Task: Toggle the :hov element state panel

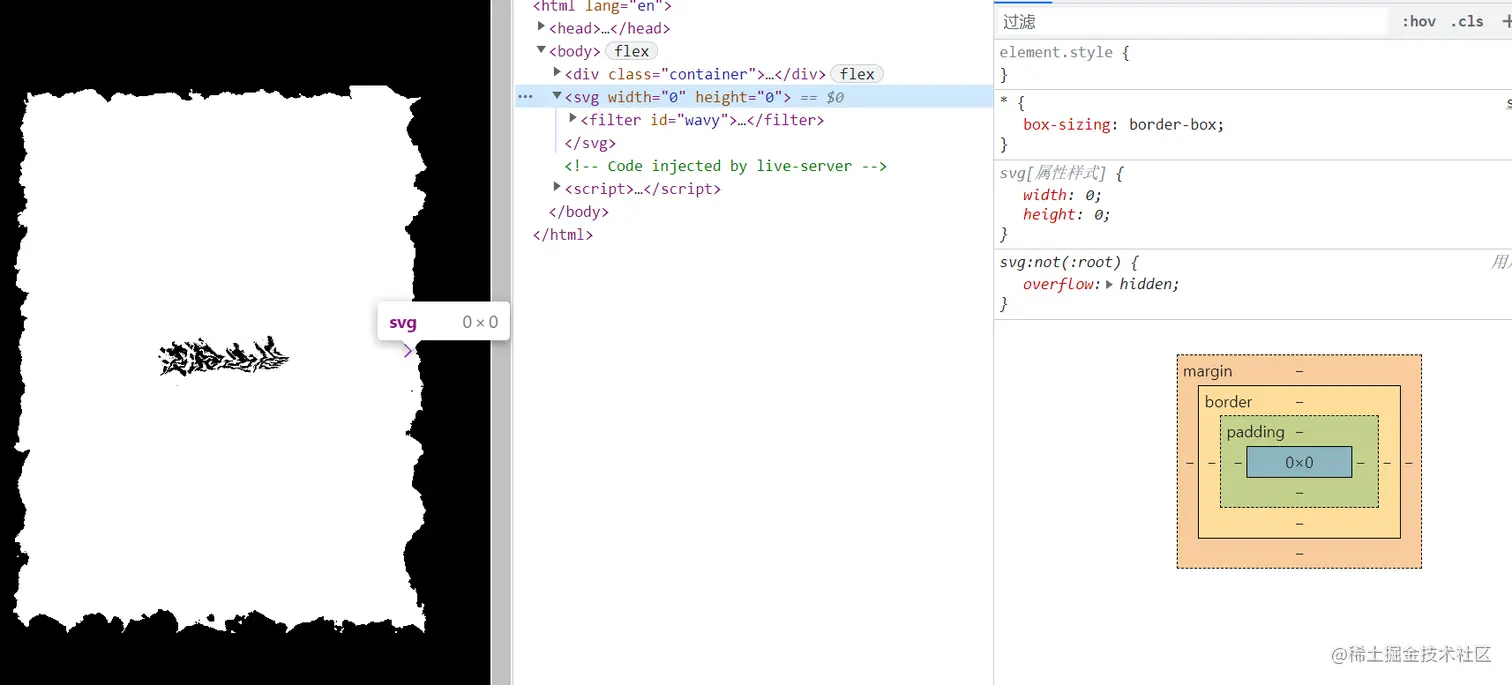Action: click(1418, 21)
